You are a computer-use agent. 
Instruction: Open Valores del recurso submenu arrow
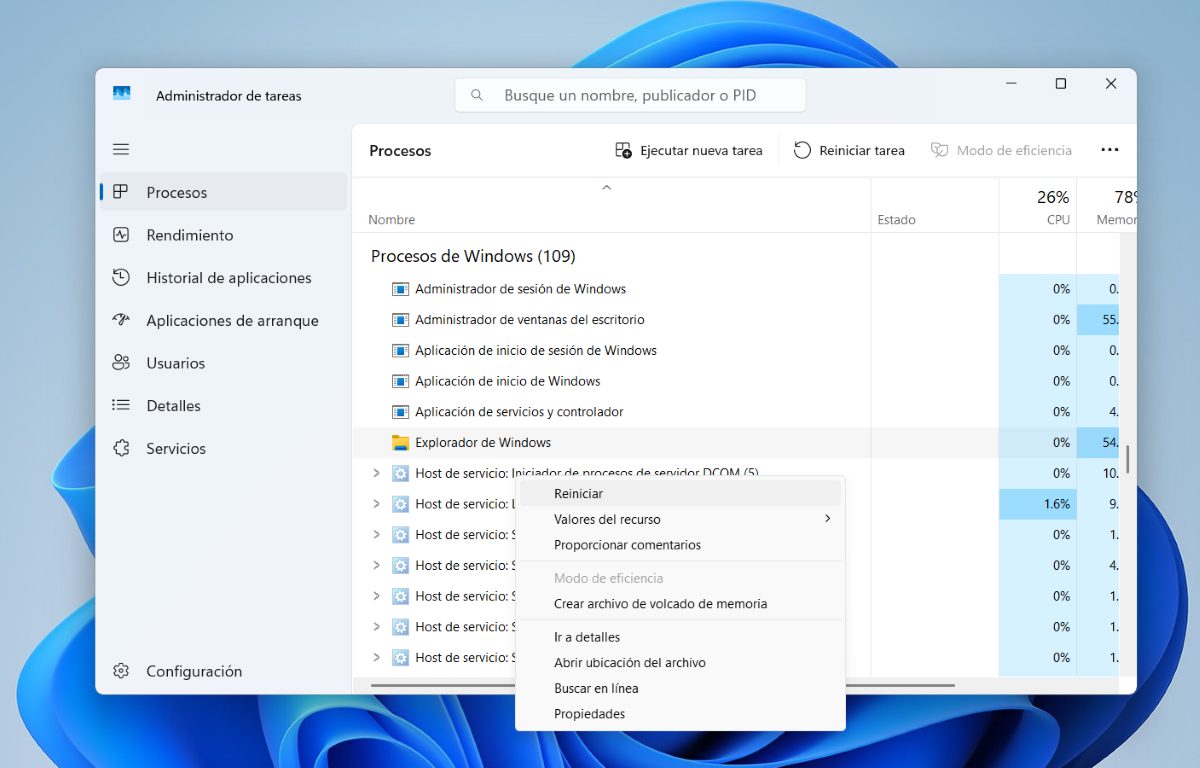pyautogui.click(x=827, y=519)
